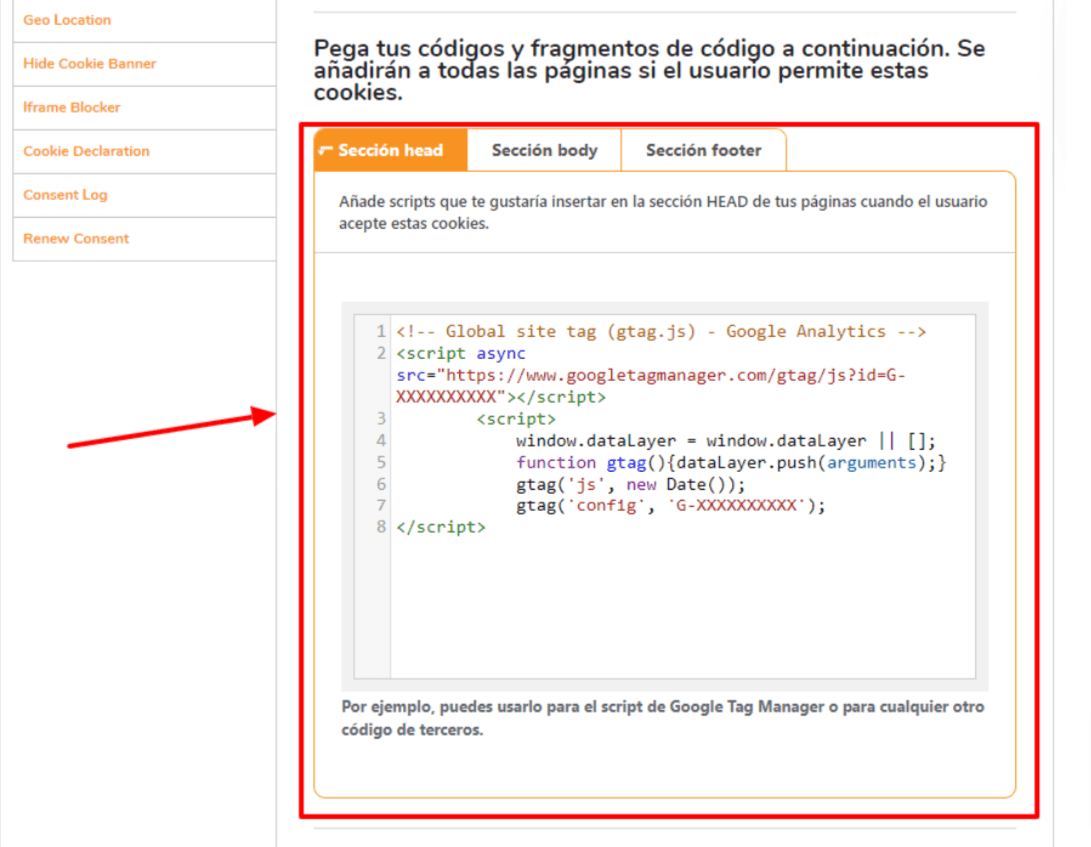Click the gtag('config', 'G-XXXXXXXXXX') line
Screen dimensions: 1091x847
671,506
